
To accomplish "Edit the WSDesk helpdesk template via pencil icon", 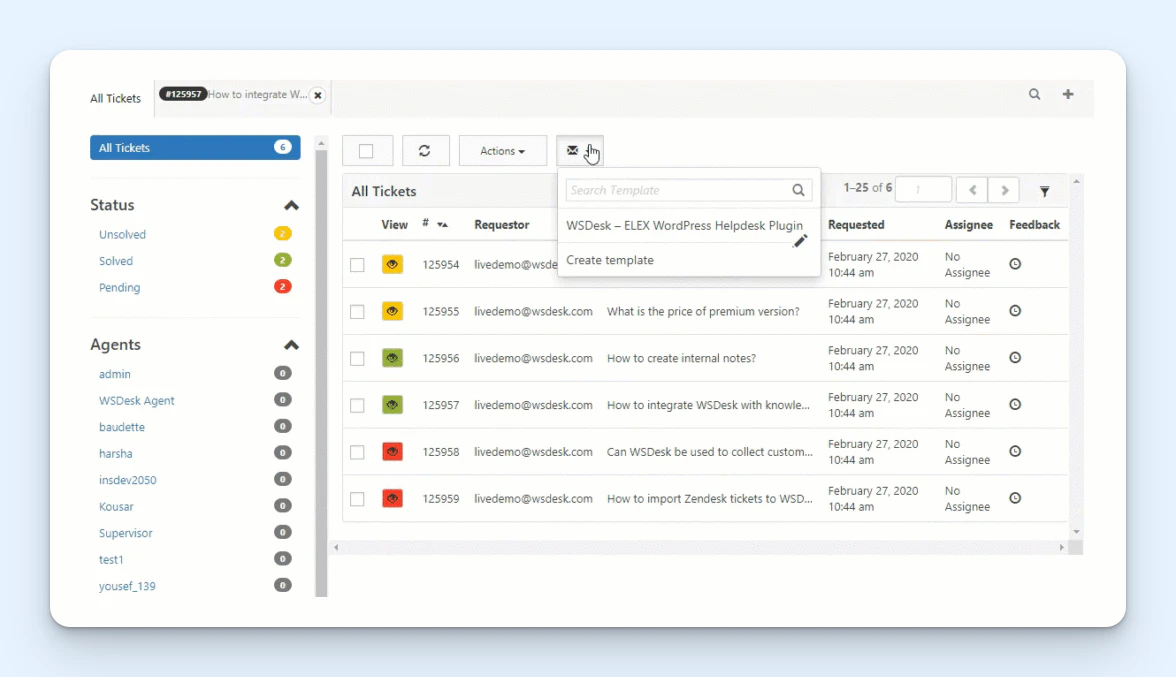I will click(x=800, y=240).
